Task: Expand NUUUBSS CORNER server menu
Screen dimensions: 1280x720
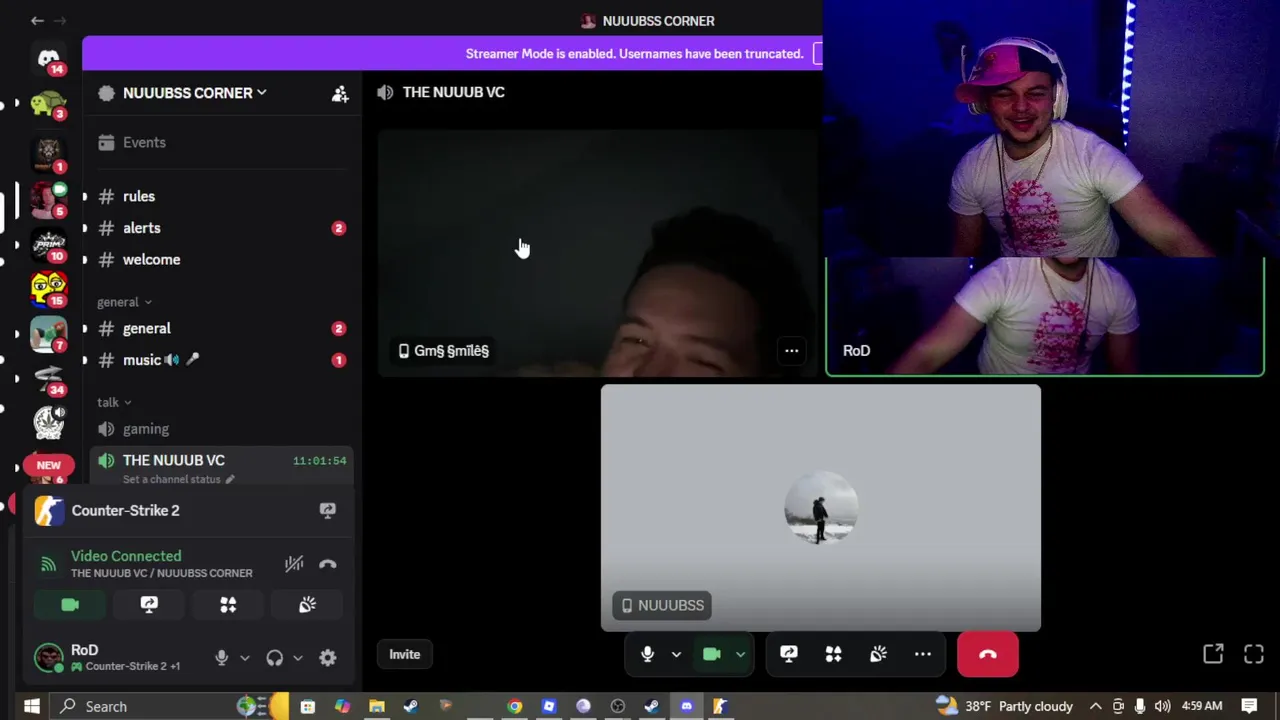Action: [x=194, y=93]
